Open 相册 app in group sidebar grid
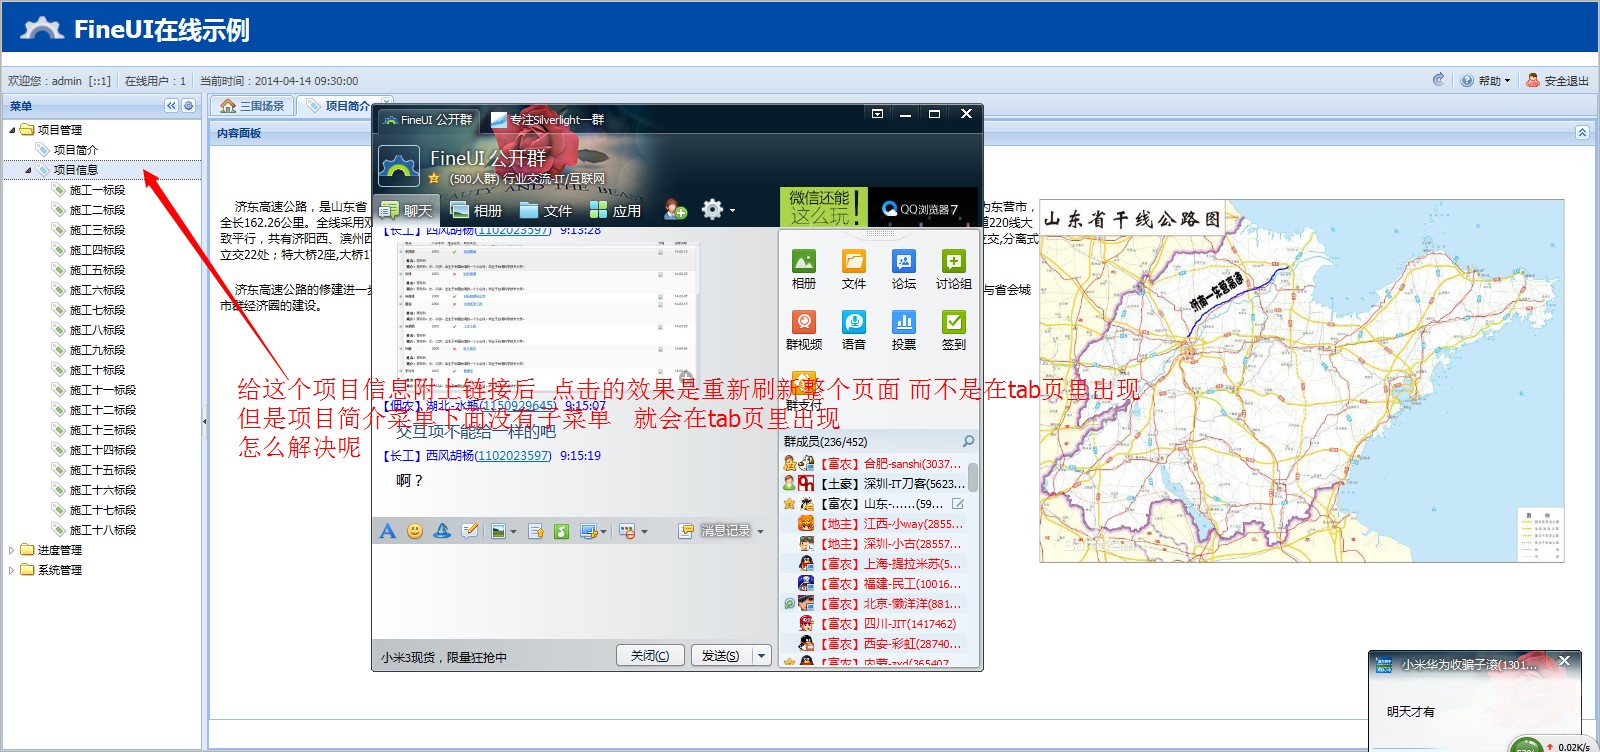The height and width of the screenshot is (752, 1600). coord(804,270)
